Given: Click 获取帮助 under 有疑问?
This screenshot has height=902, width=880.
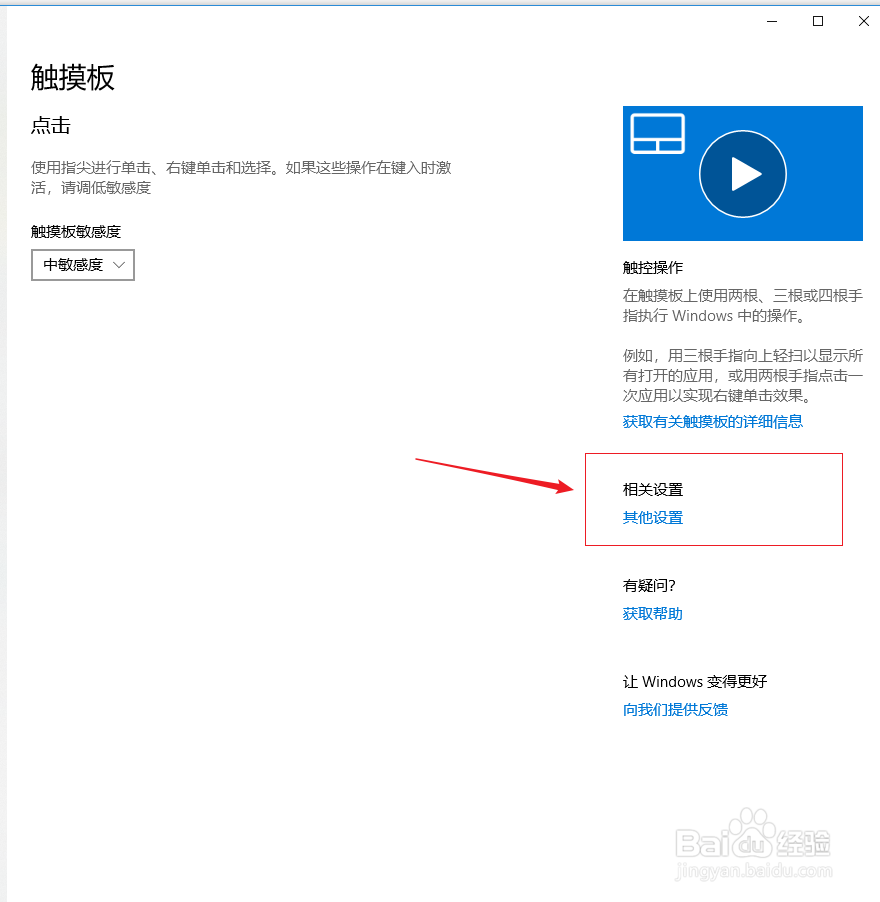Looking at the screenshot, I should click(652, 613).
